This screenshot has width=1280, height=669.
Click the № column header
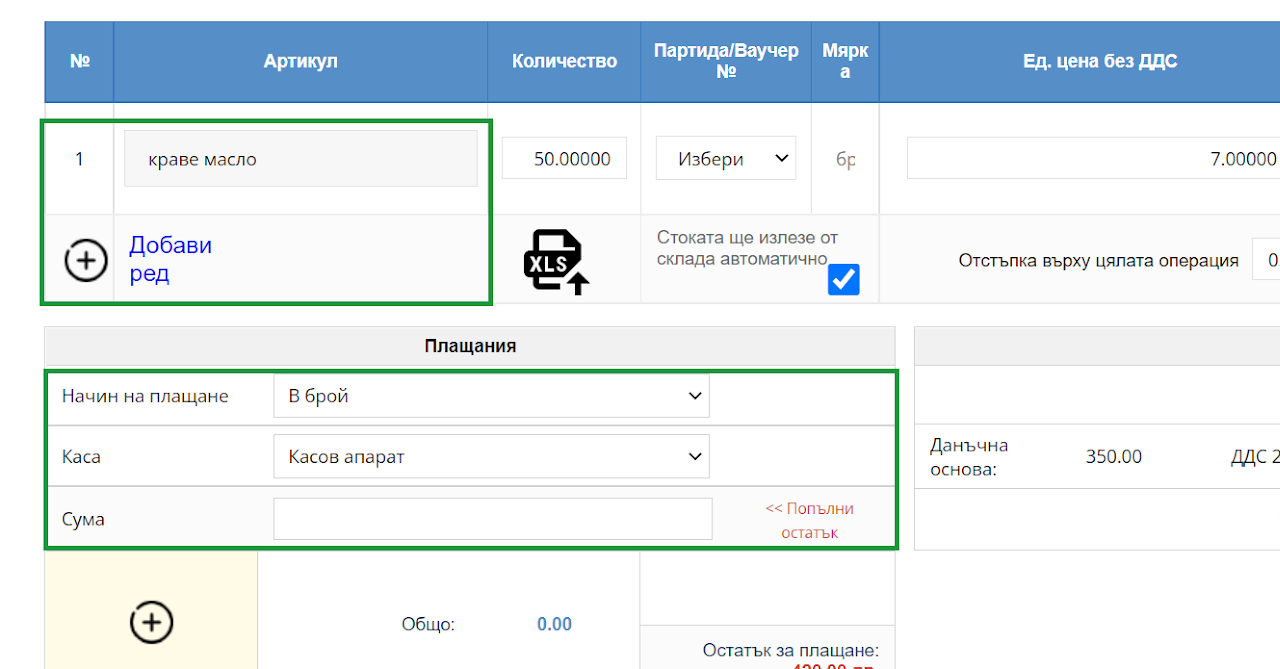pyautogui.click(x=80, y=62)
